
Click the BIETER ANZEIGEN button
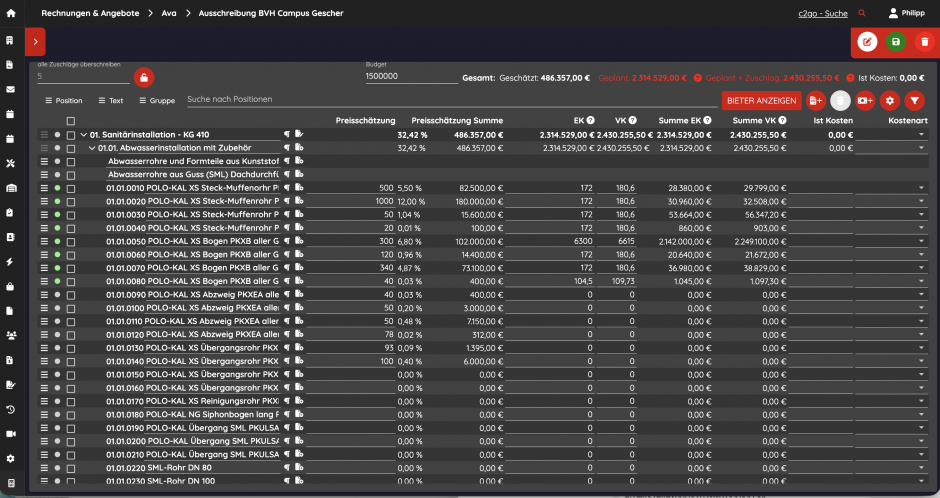point(761,101)
